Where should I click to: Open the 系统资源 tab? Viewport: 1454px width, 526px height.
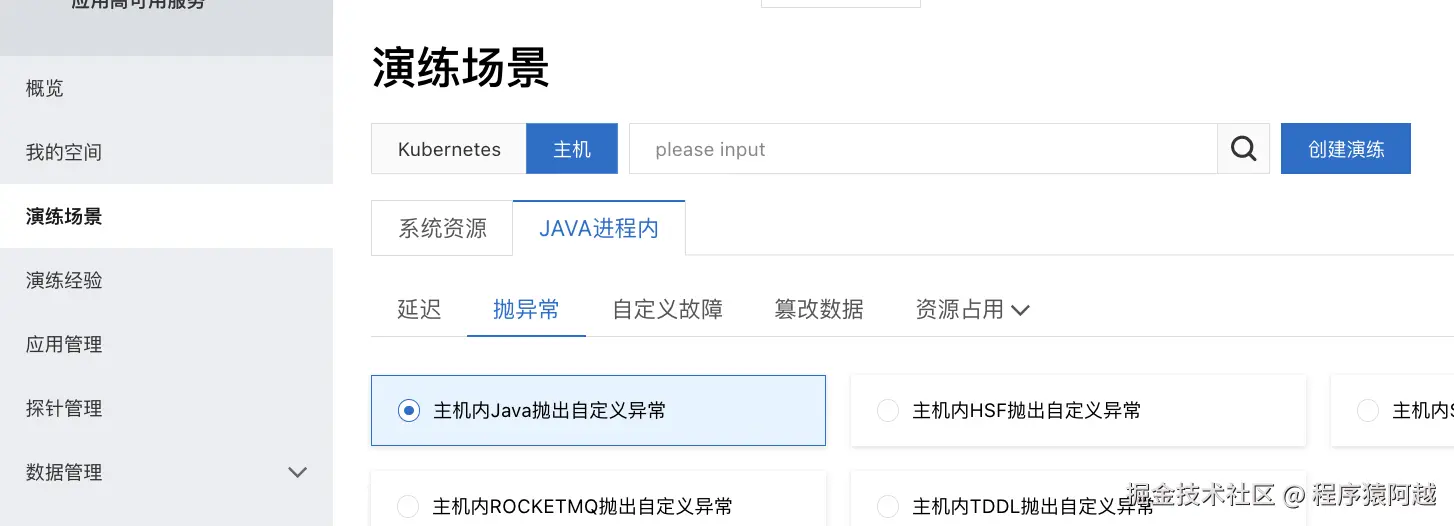(x=442, y=228)
